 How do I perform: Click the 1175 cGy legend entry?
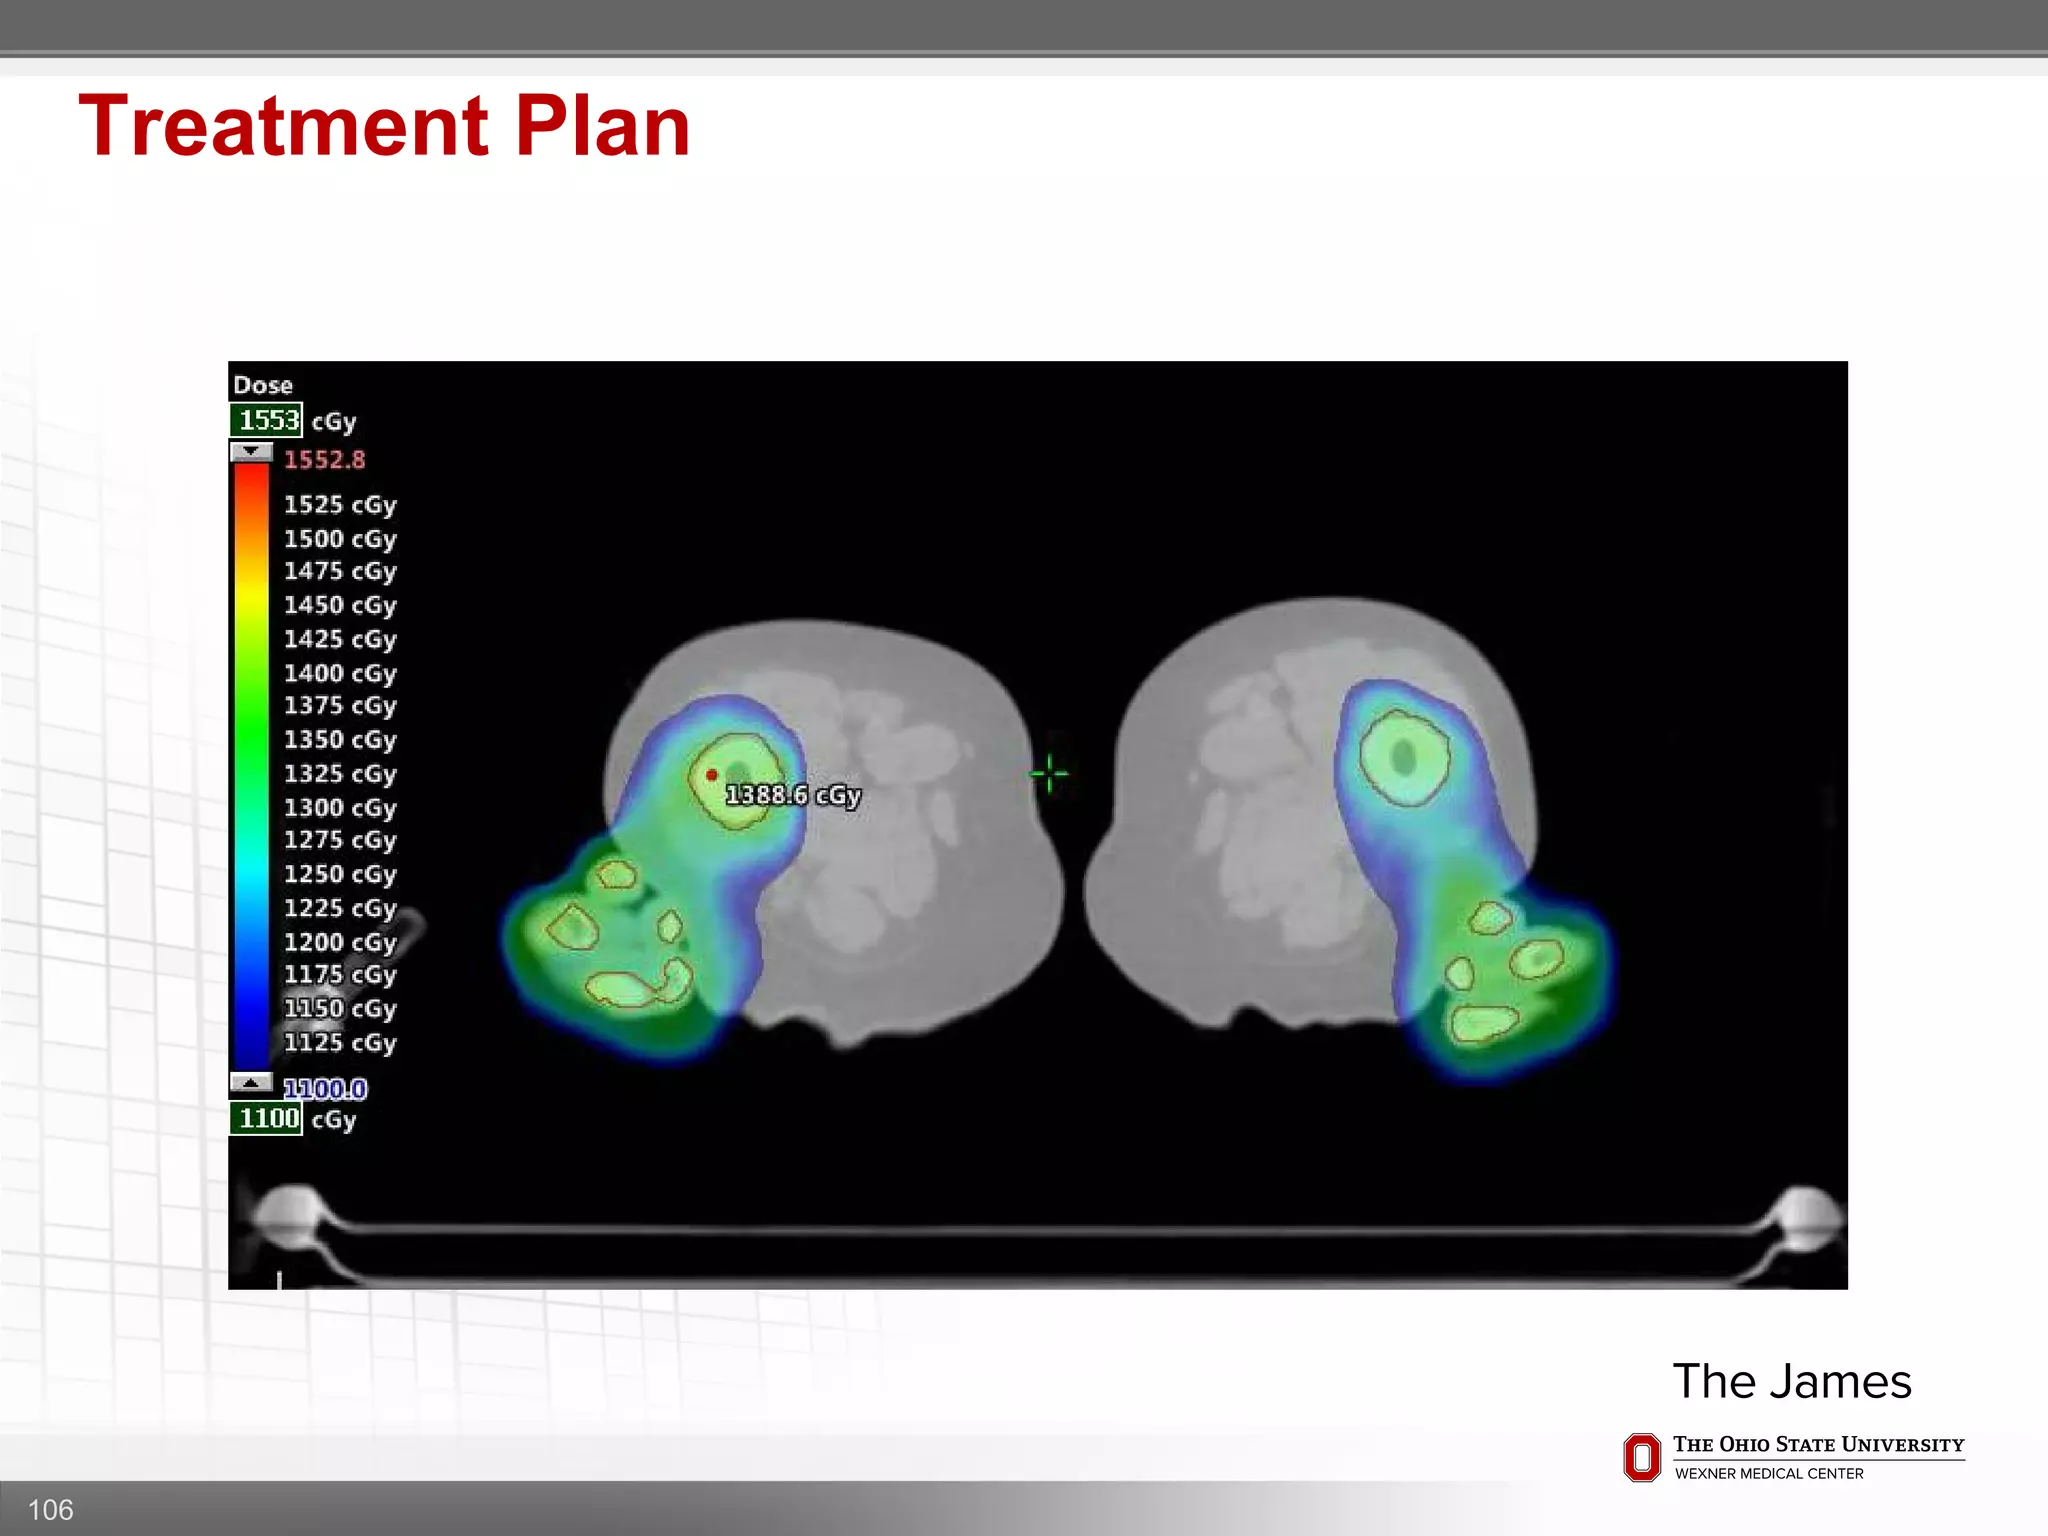pyautogui.click(x=340, y=975)
